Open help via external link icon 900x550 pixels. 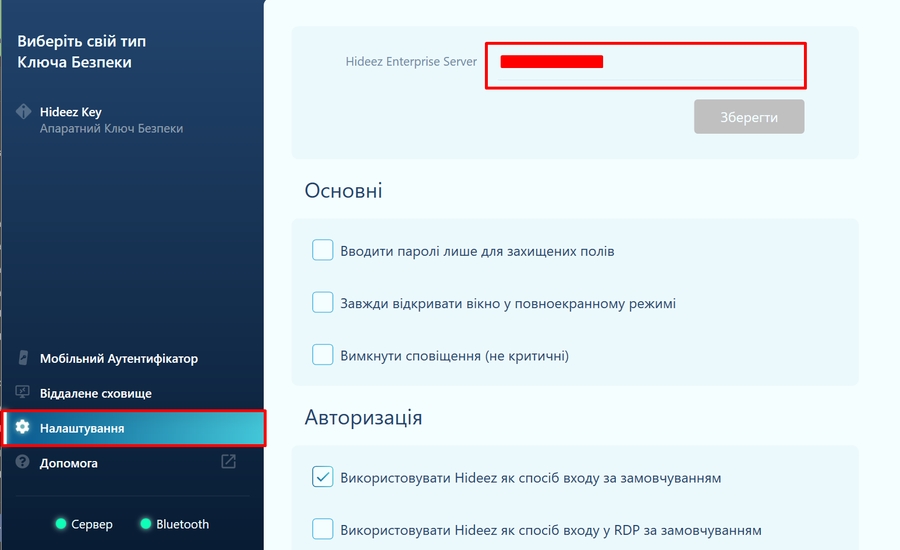(x=228, y=462)
